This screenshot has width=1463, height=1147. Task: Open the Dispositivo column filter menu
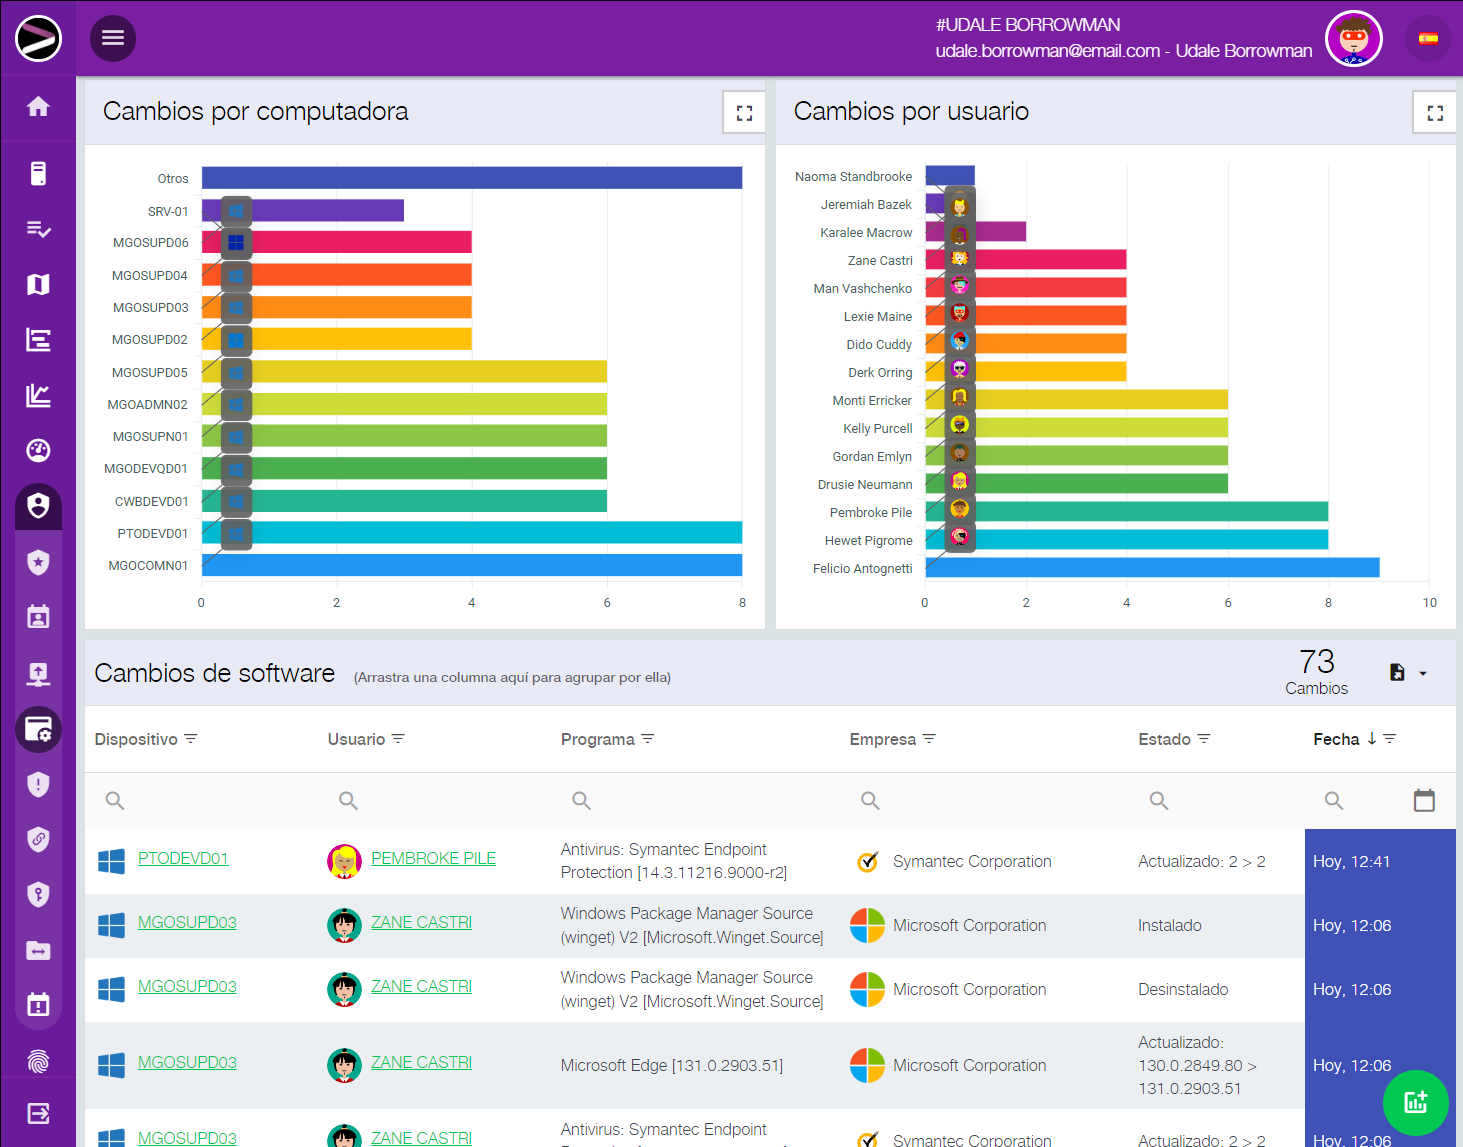click(x=191, y=739)
